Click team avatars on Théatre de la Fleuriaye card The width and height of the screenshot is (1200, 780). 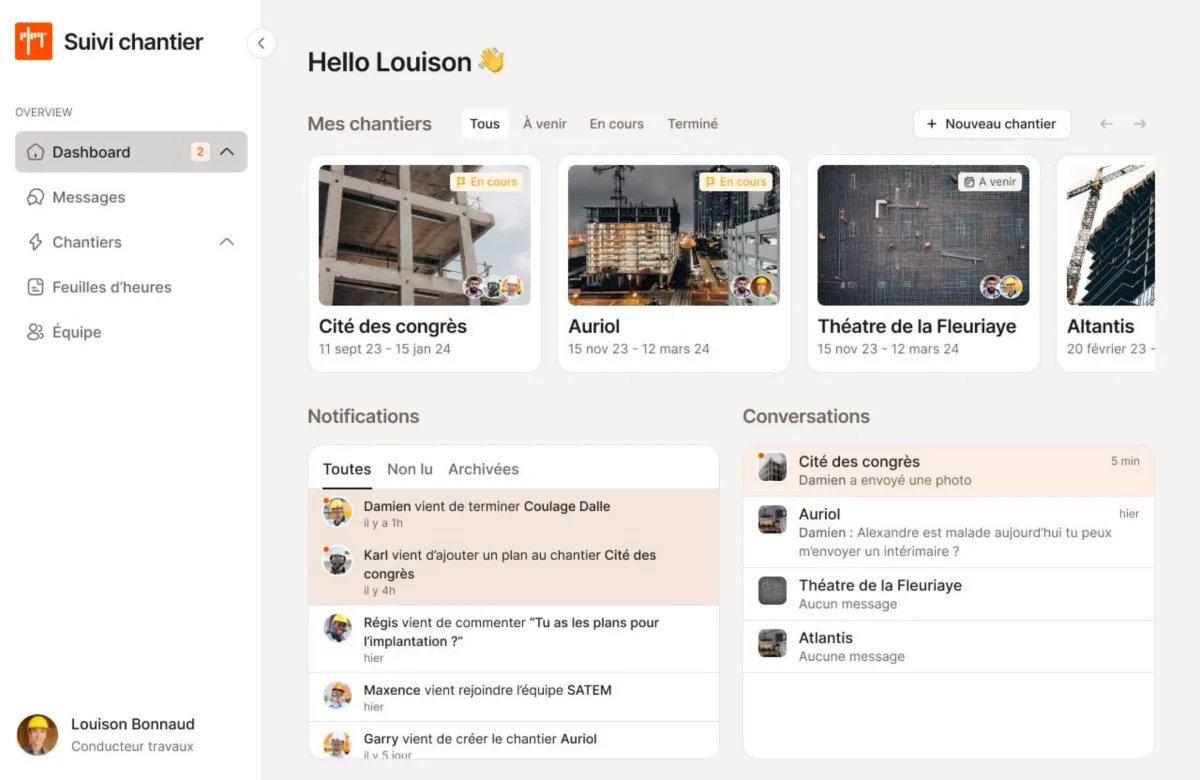coord(1001,288)
